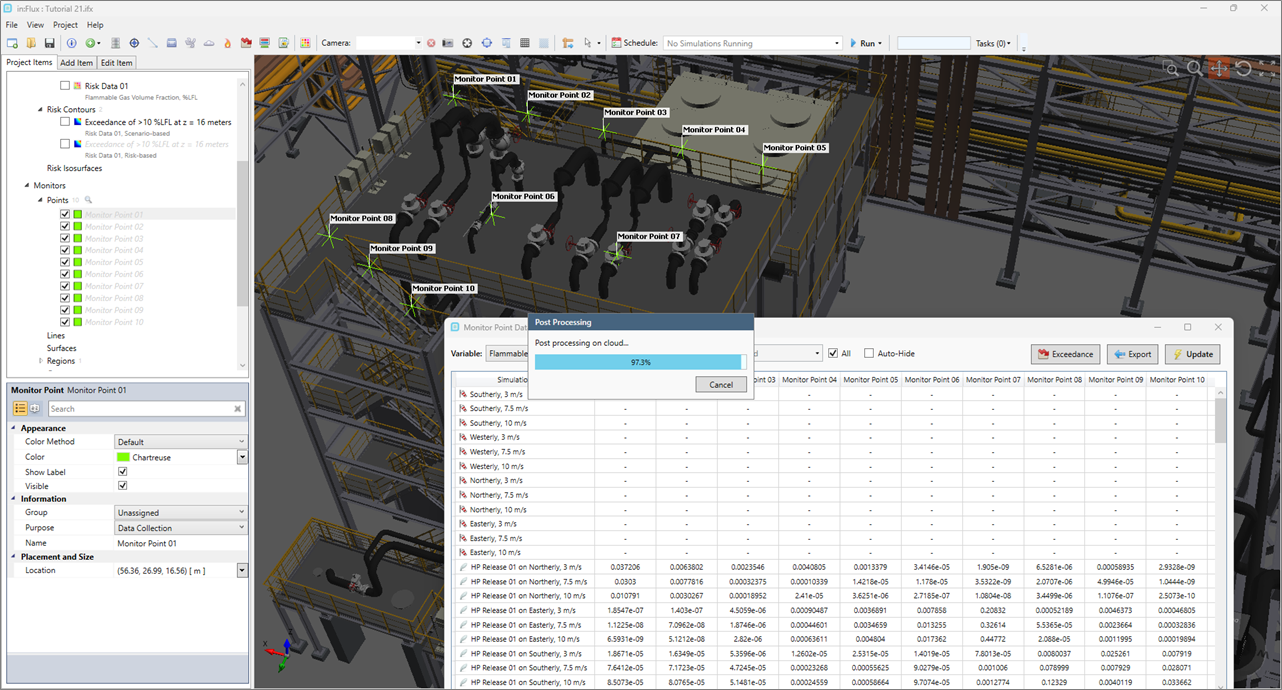The image size is (1282, 690).
Task: Collapse the Monitors tree node
Action: 27,186
